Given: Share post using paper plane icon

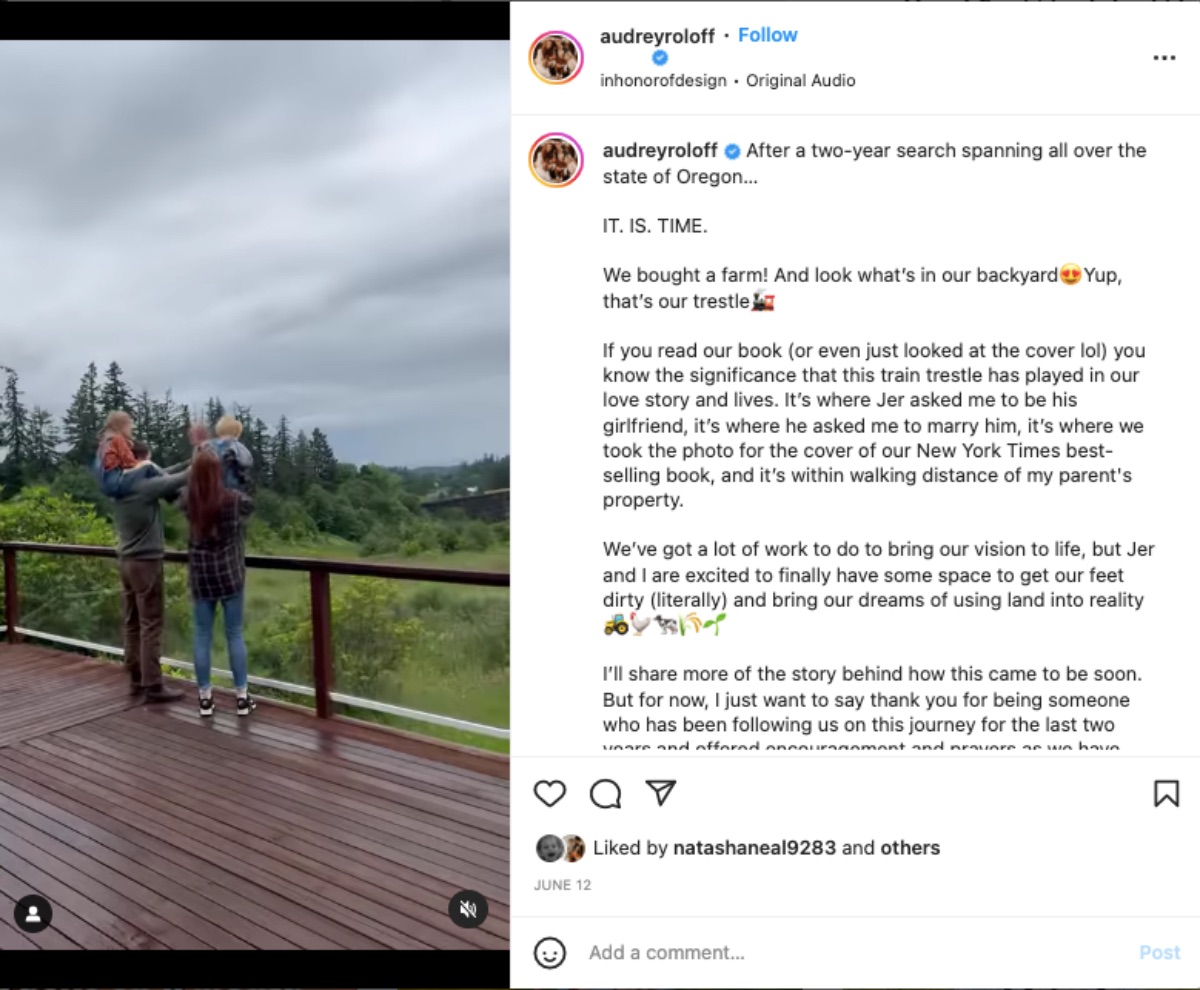Looking at the screenshot, I should point(661,793).
